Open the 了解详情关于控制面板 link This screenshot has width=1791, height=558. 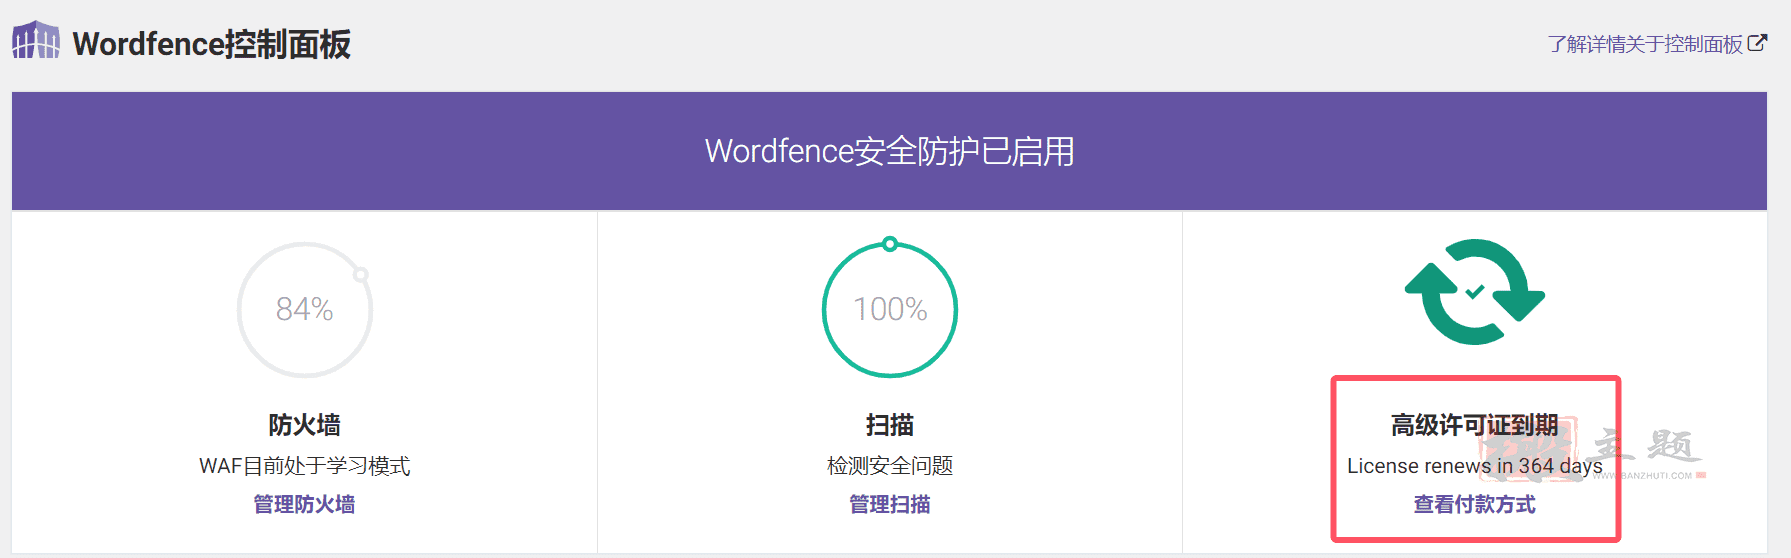coord(1645,44)
